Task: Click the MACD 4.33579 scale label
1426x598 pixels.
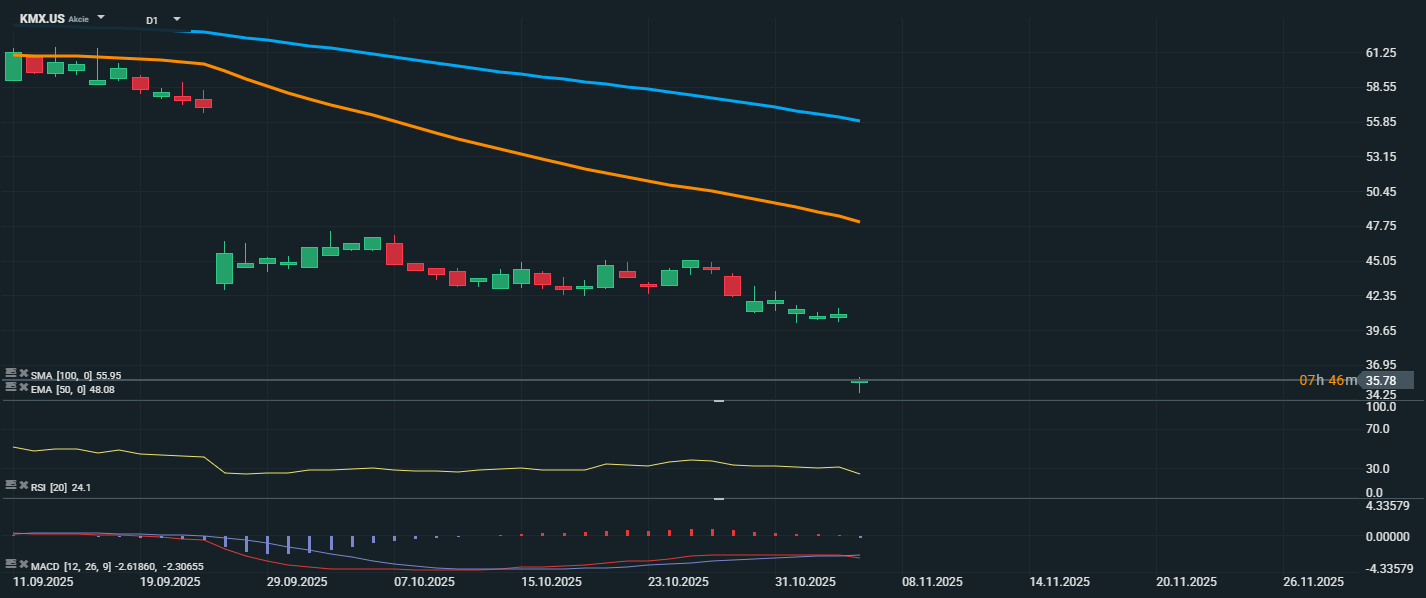Action: tap(1387, 506)
